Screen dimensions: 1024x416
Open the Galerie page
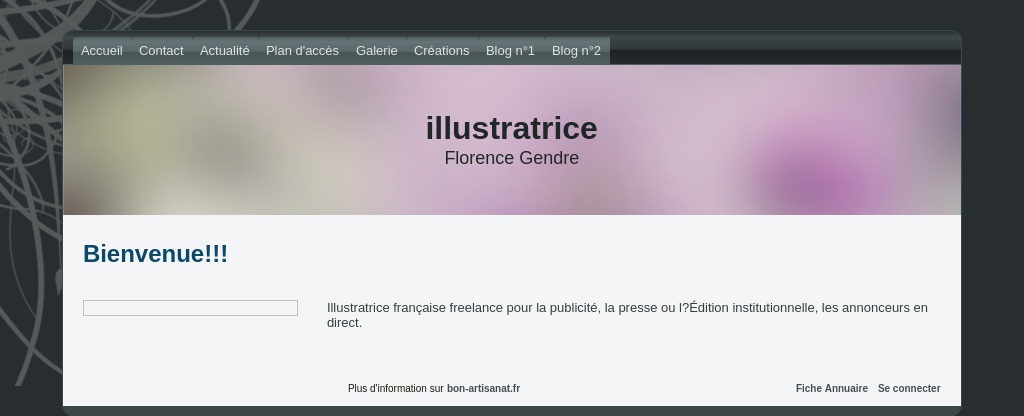point(377,51)
